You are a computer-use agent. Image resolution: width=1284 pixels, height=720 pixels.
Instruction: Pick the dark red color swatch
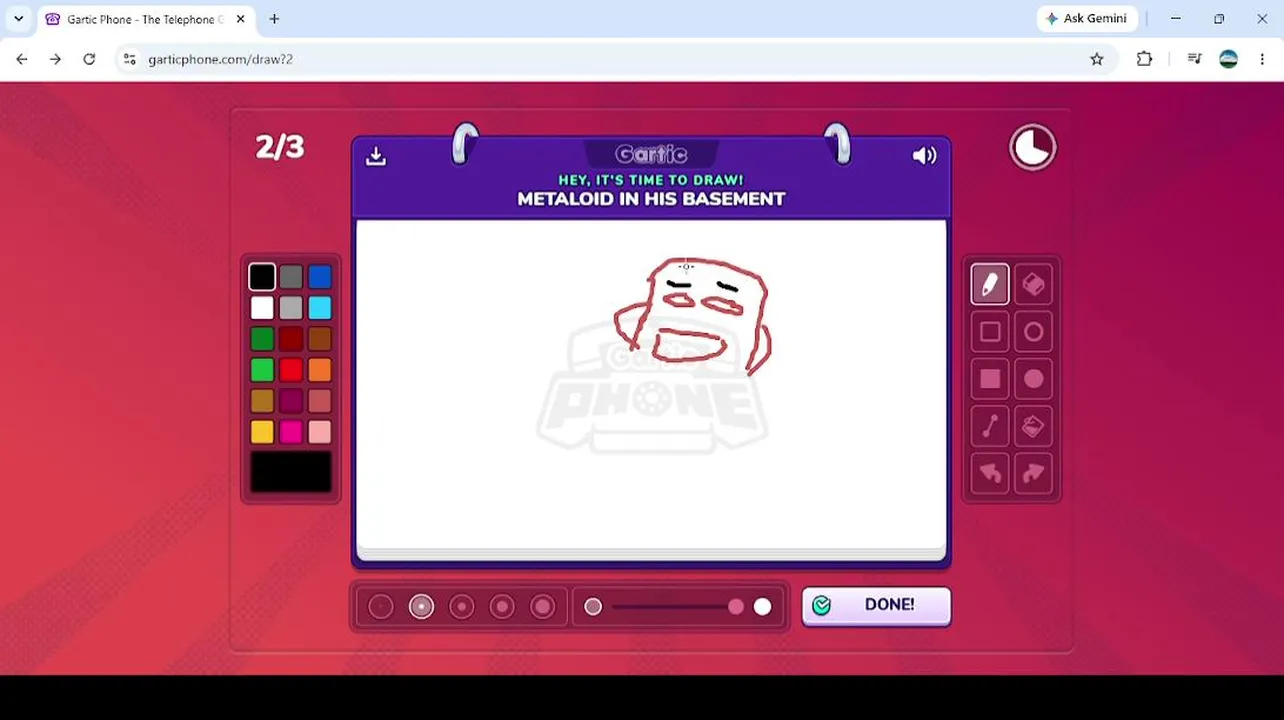click(x=291, y=339)
